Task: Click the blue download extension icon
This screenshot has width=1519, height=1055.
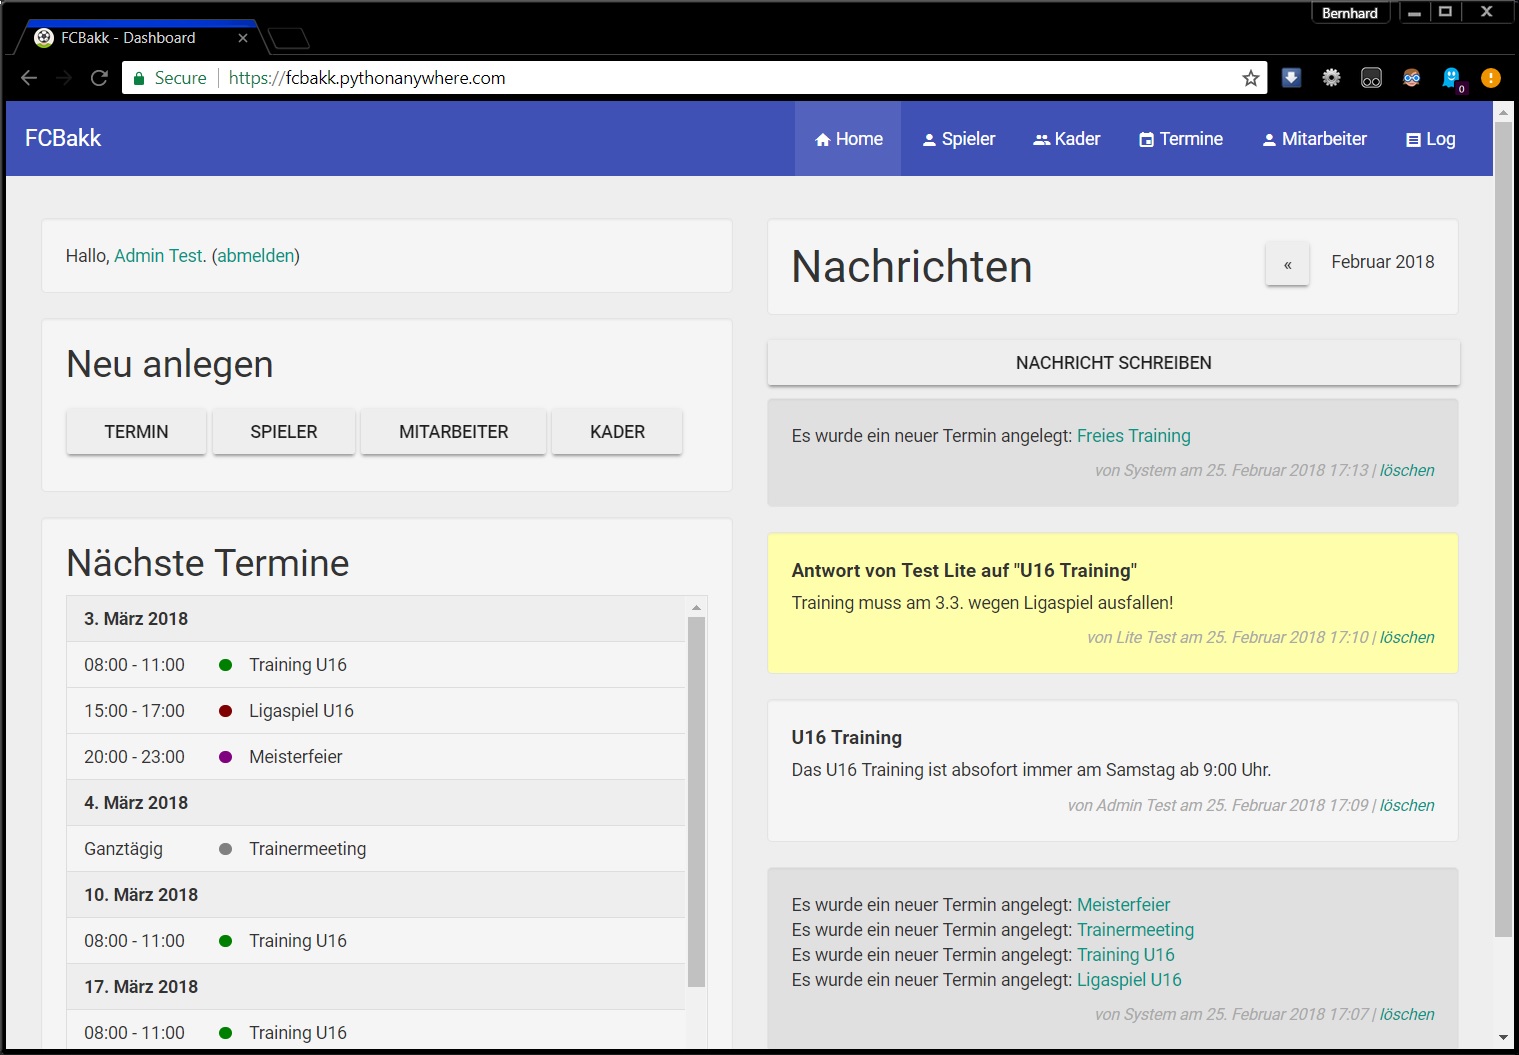Action: click(x=1291, y=78)
